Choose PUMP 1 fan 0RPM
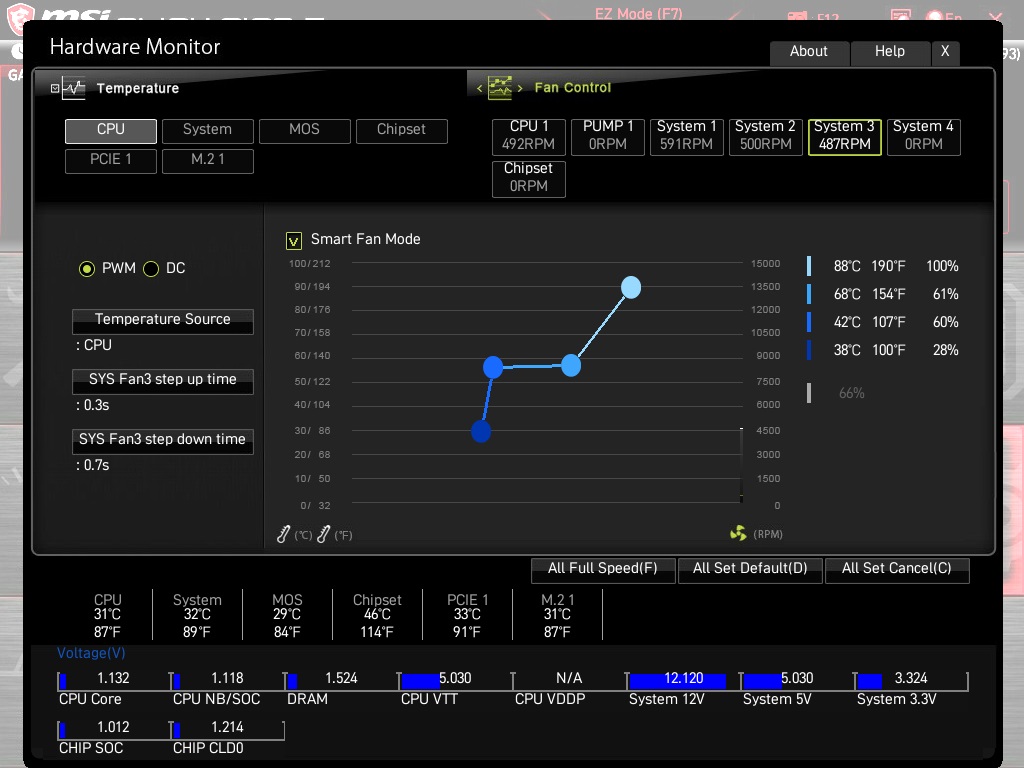 (608, 136)
